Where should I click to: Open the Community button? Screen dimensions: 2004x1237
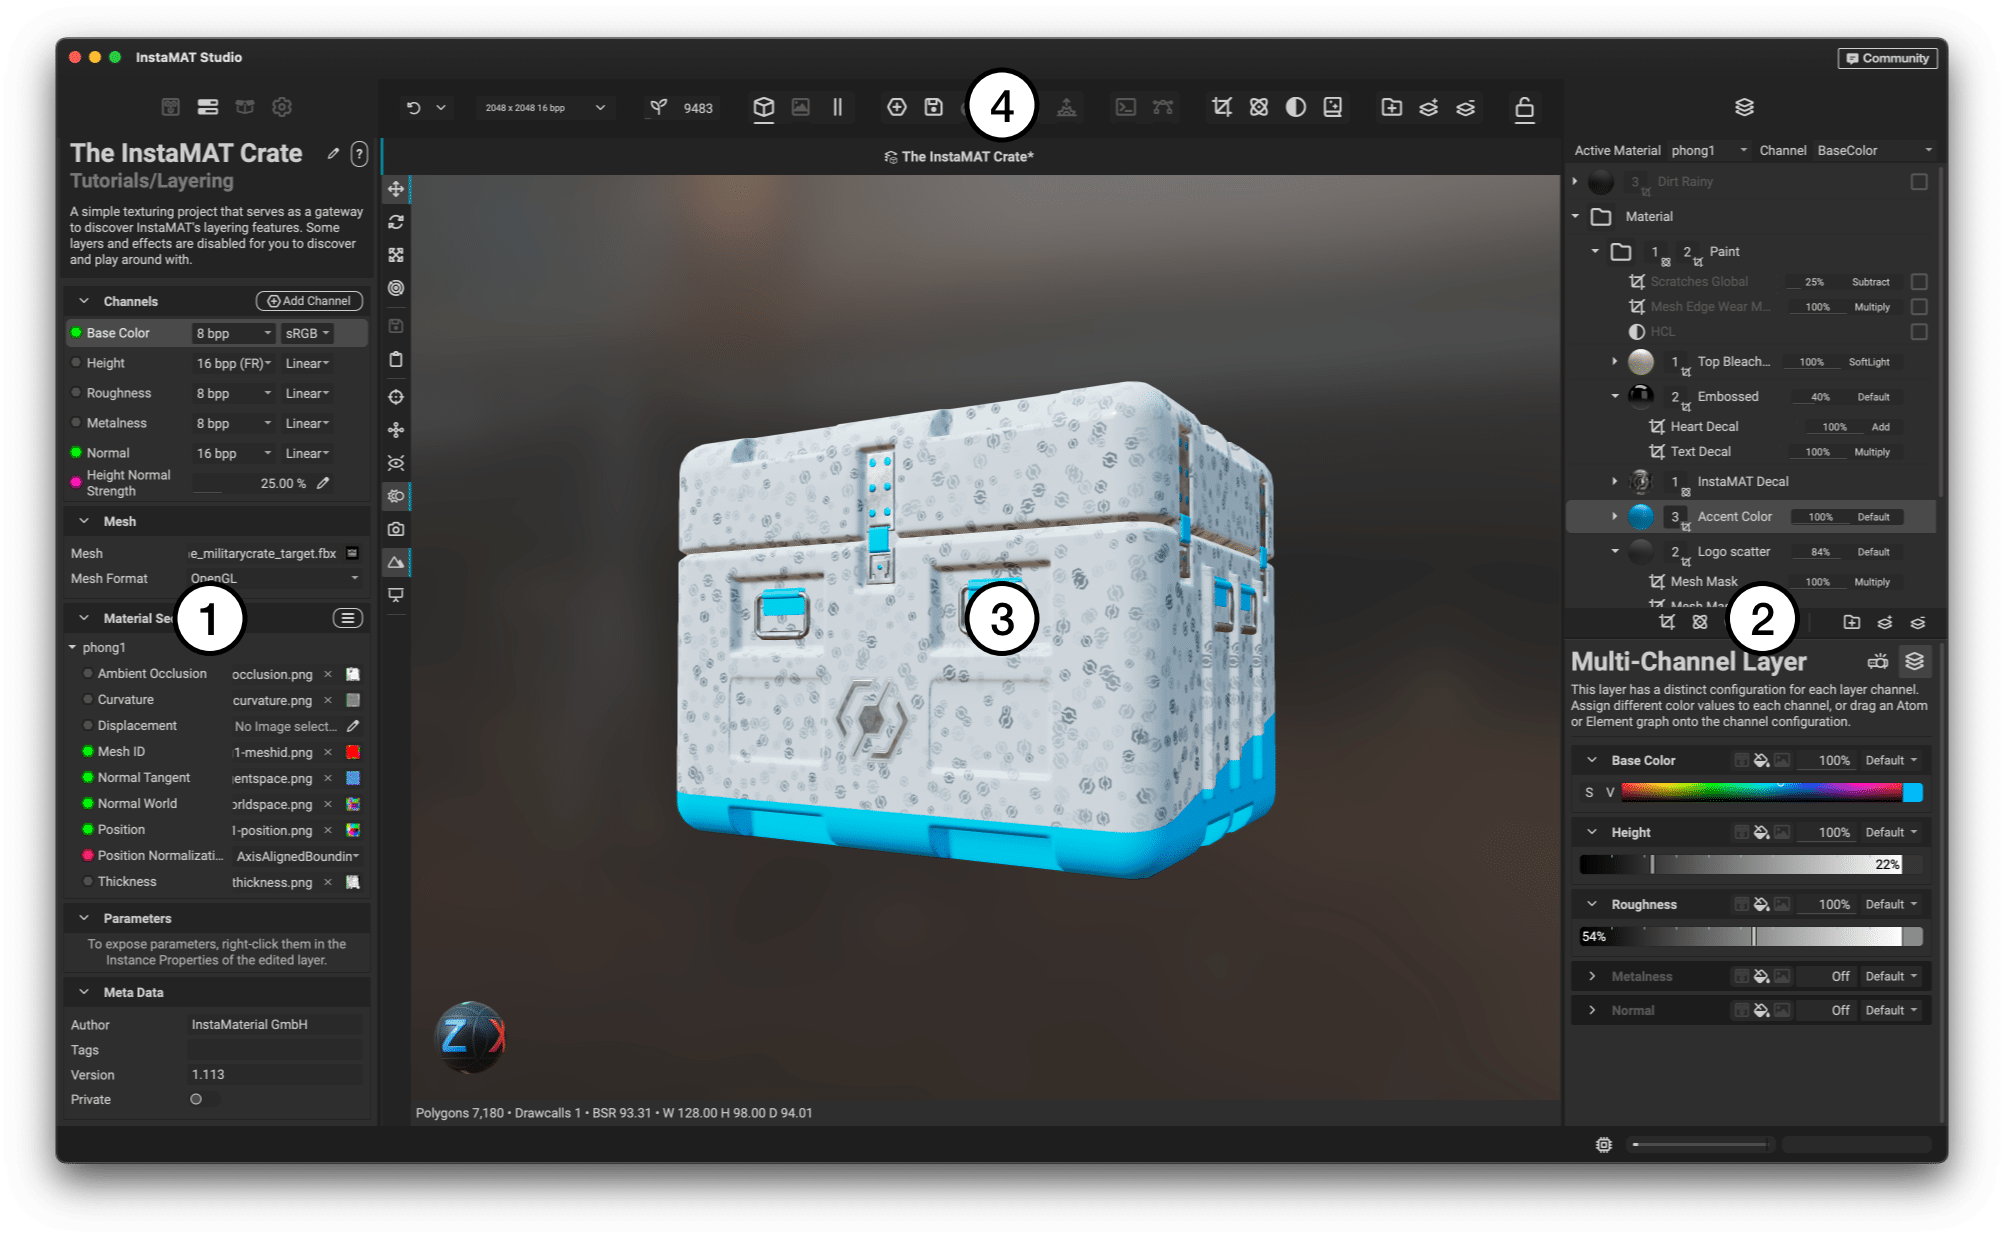pos(1887,58)
